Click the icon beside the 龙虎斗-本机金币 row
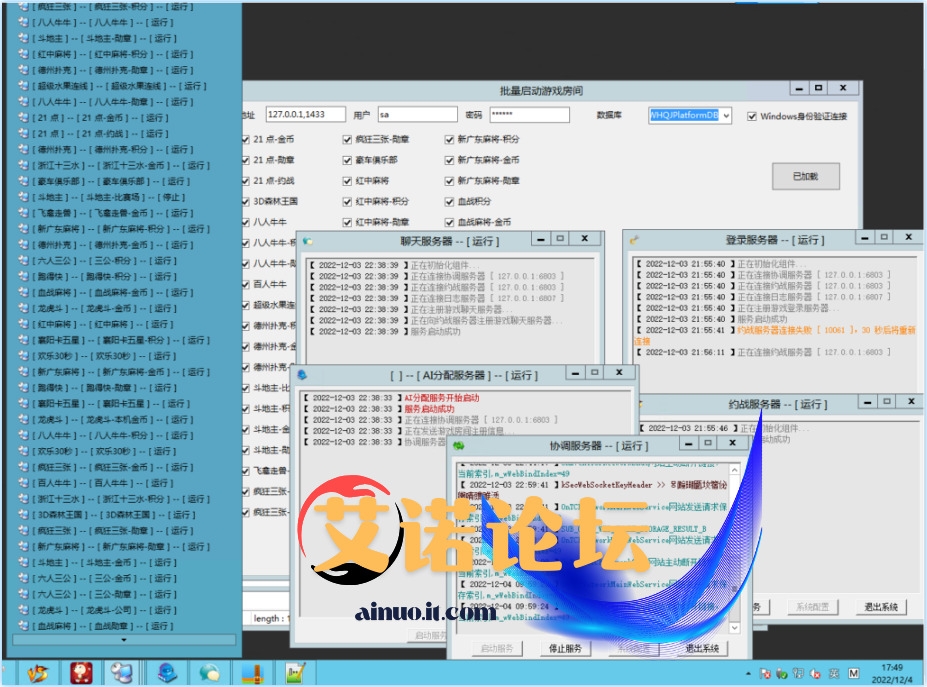The image size is (927, 687). coord(23,419)
